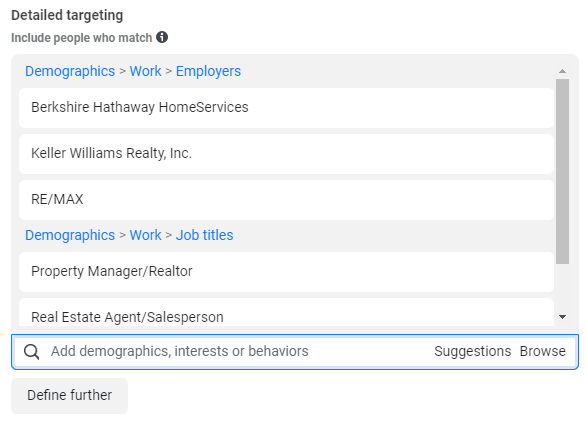Click the search magnifier icon
The image size is (587, 427).
[31, 352]
